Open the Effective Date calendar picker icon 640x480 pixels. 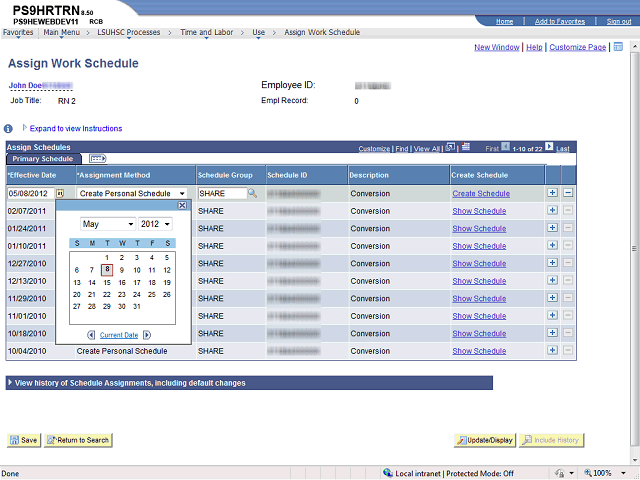[x=60, y=193]
